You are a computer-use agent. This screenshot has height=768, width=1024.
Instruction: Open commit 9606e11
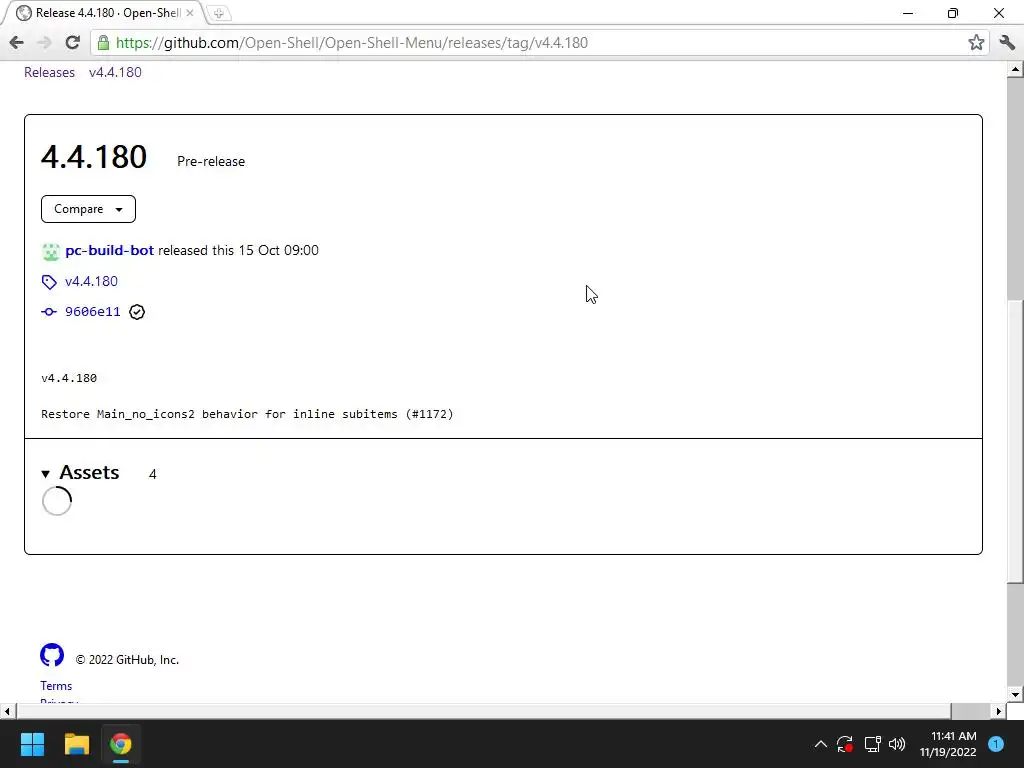(93, 312)
